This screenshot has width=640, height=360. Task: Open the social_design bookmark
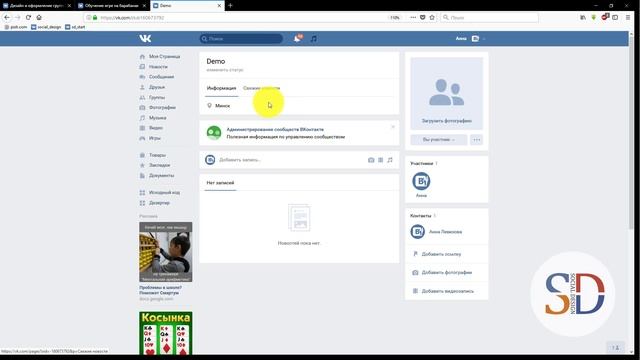(x=46, y=27)
